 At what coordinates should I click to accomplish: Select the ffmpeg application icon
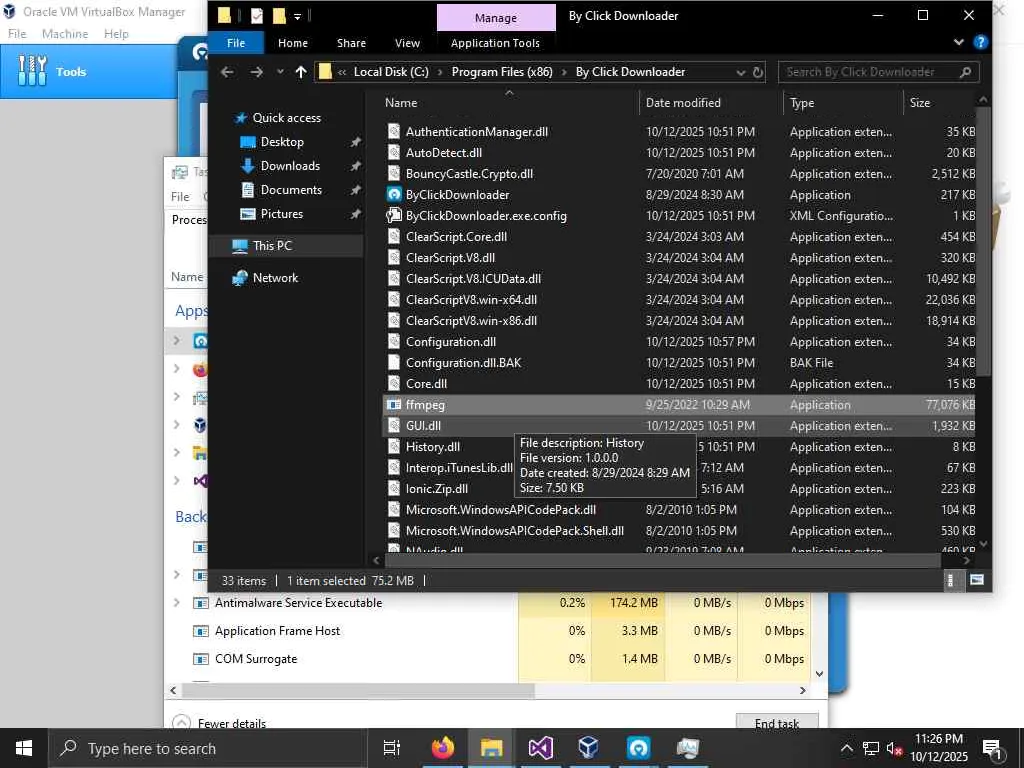point(394,405)
